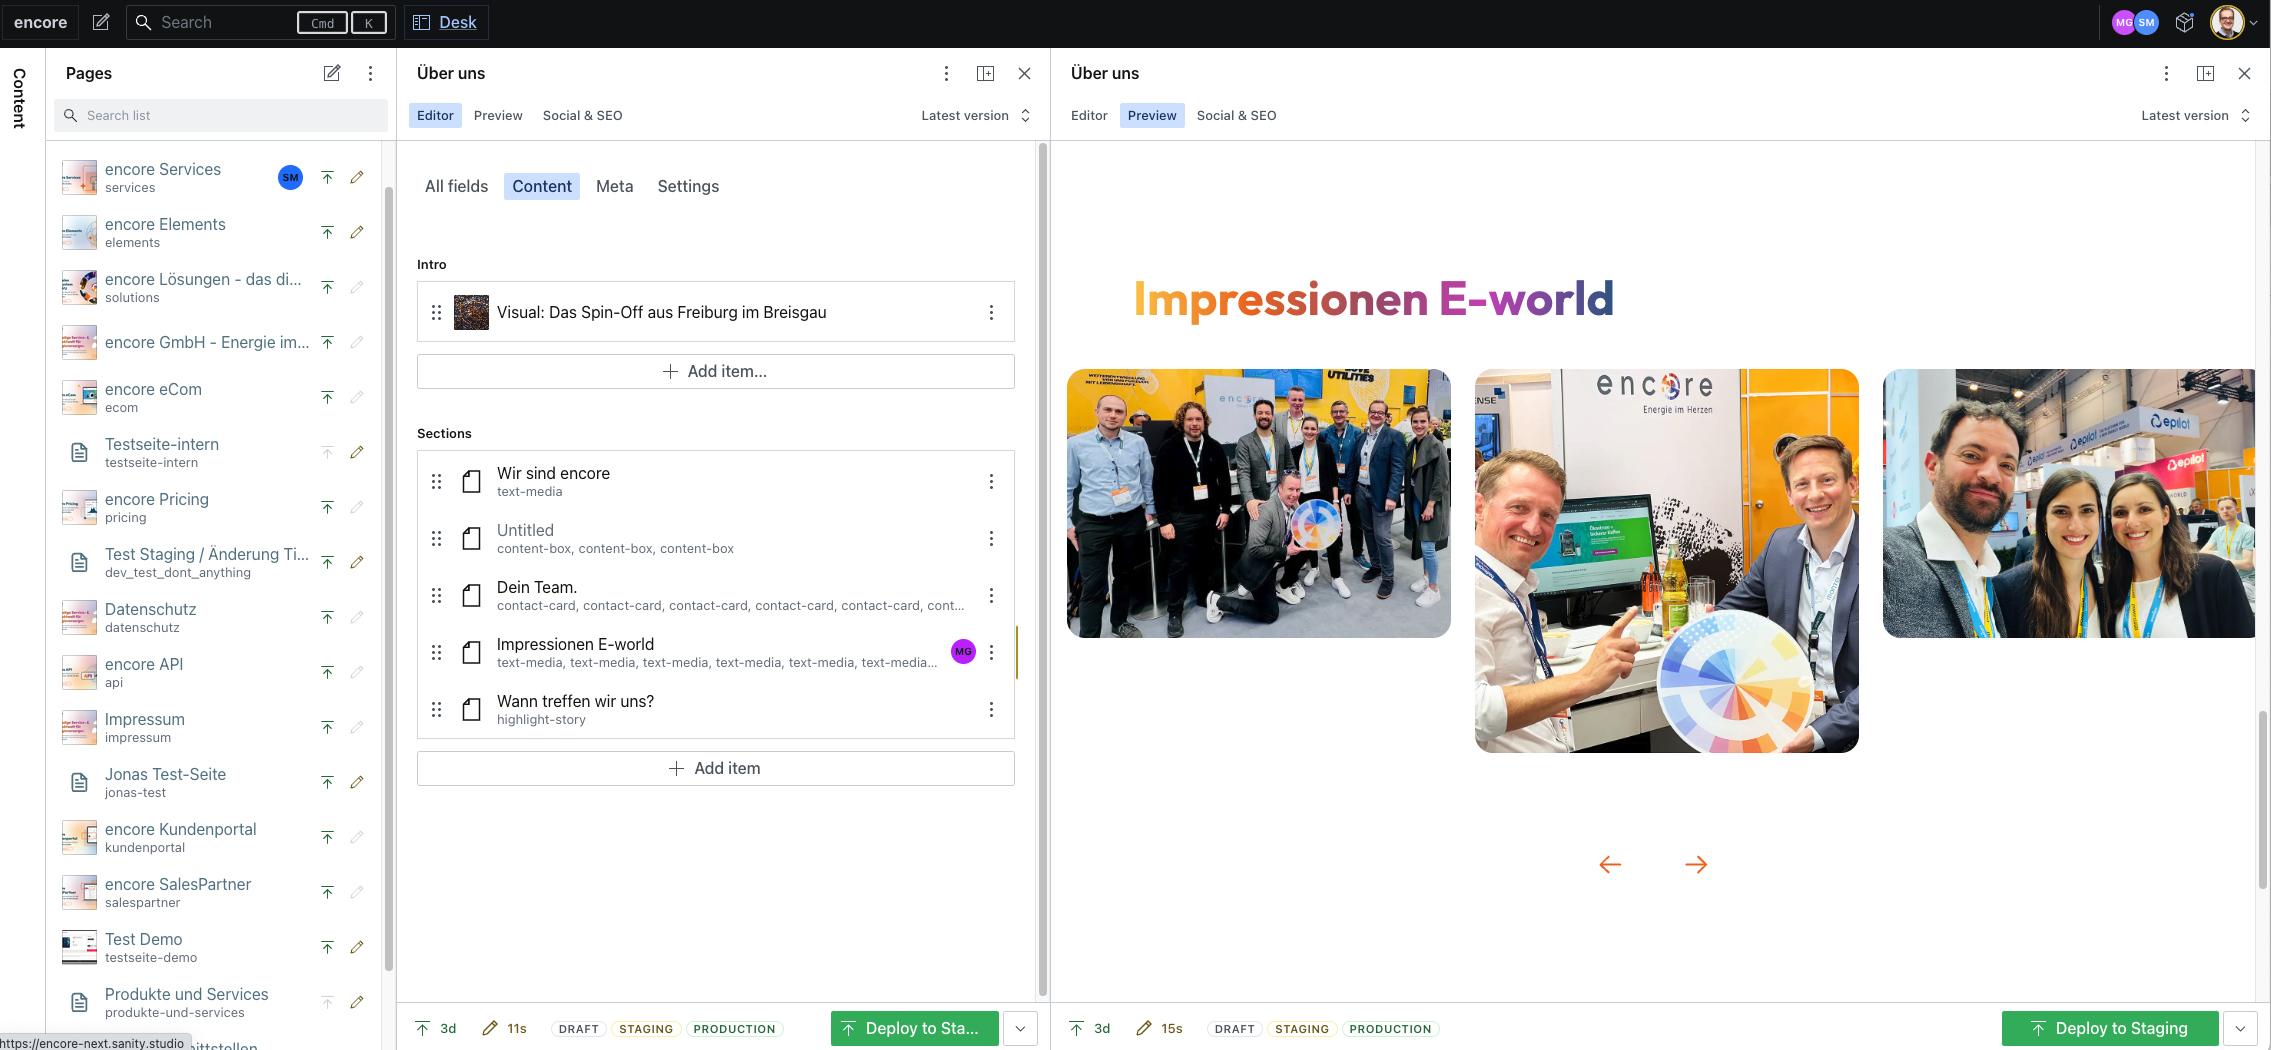
Task: Open menu for Dein Team section
Action: click(991, 595)
